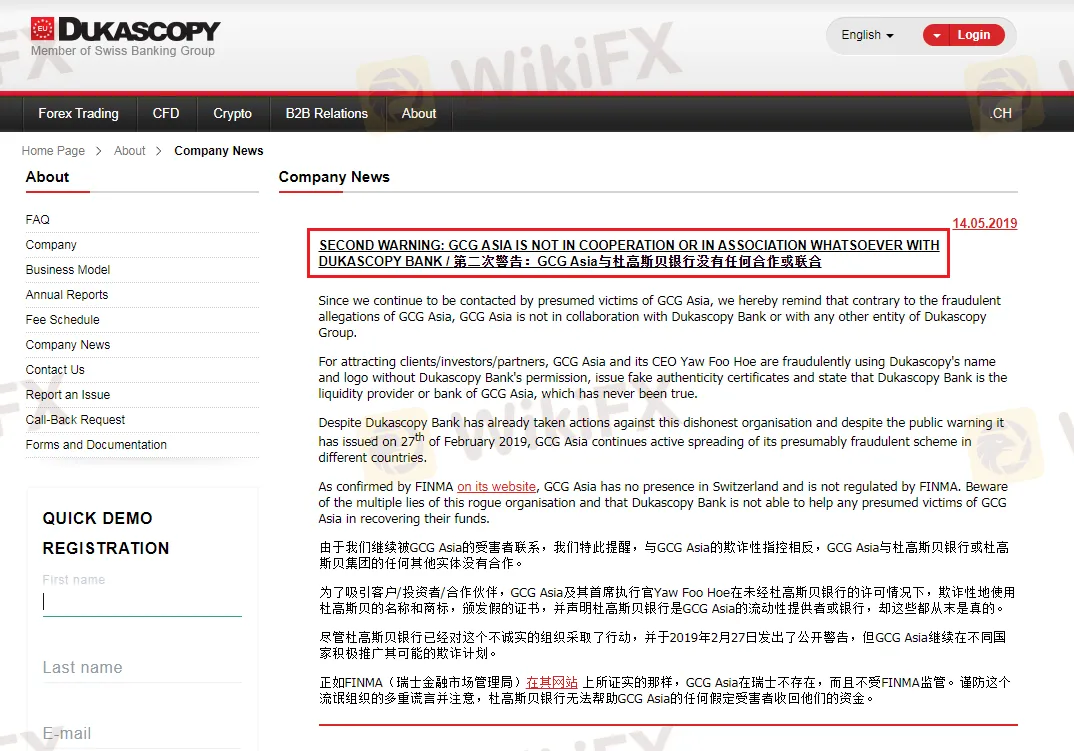1074x751 pixels.
Task: Open Report an Issue sidebar link
Action: (68, 395)
